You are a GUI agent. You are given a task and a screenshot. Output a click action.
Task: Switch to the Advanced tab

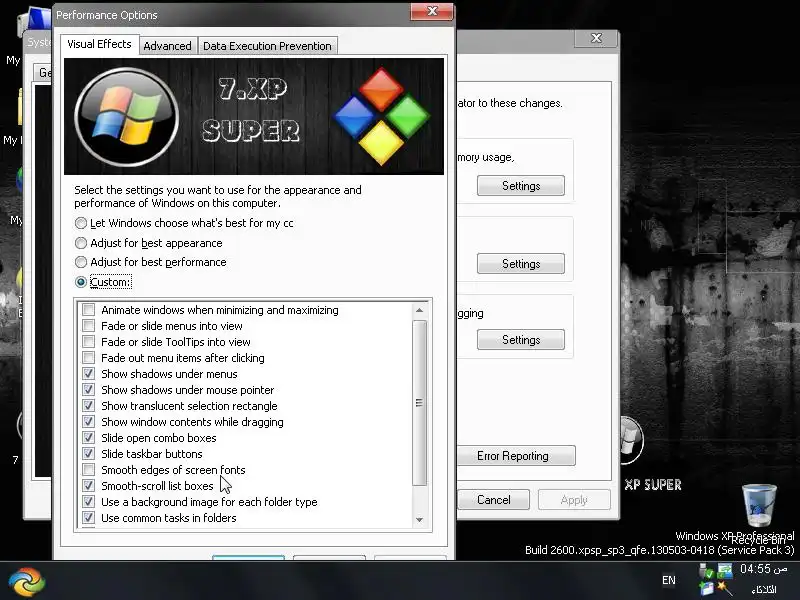[167, 46]
